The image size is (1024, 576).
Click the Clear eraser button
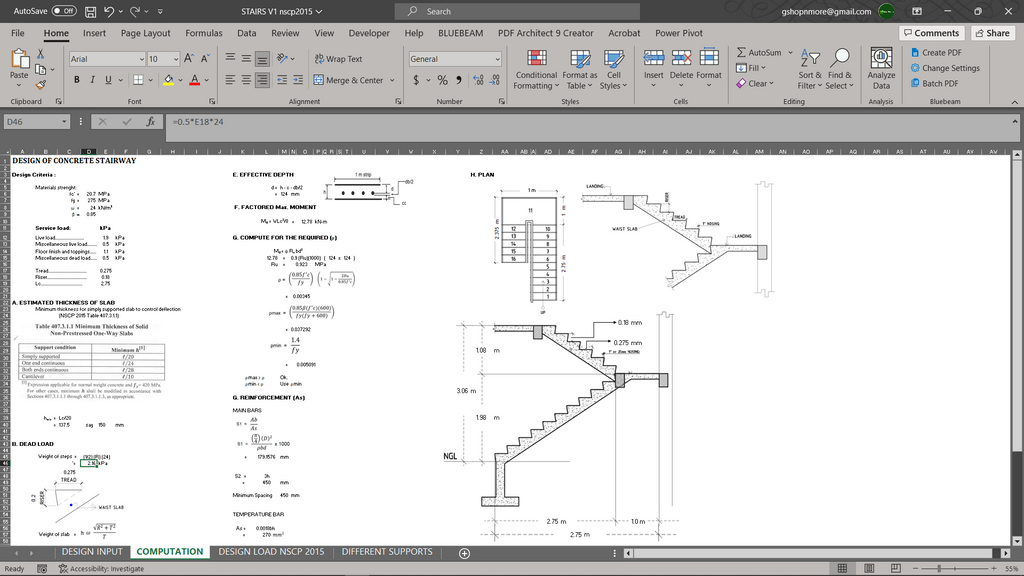(755, 84)
